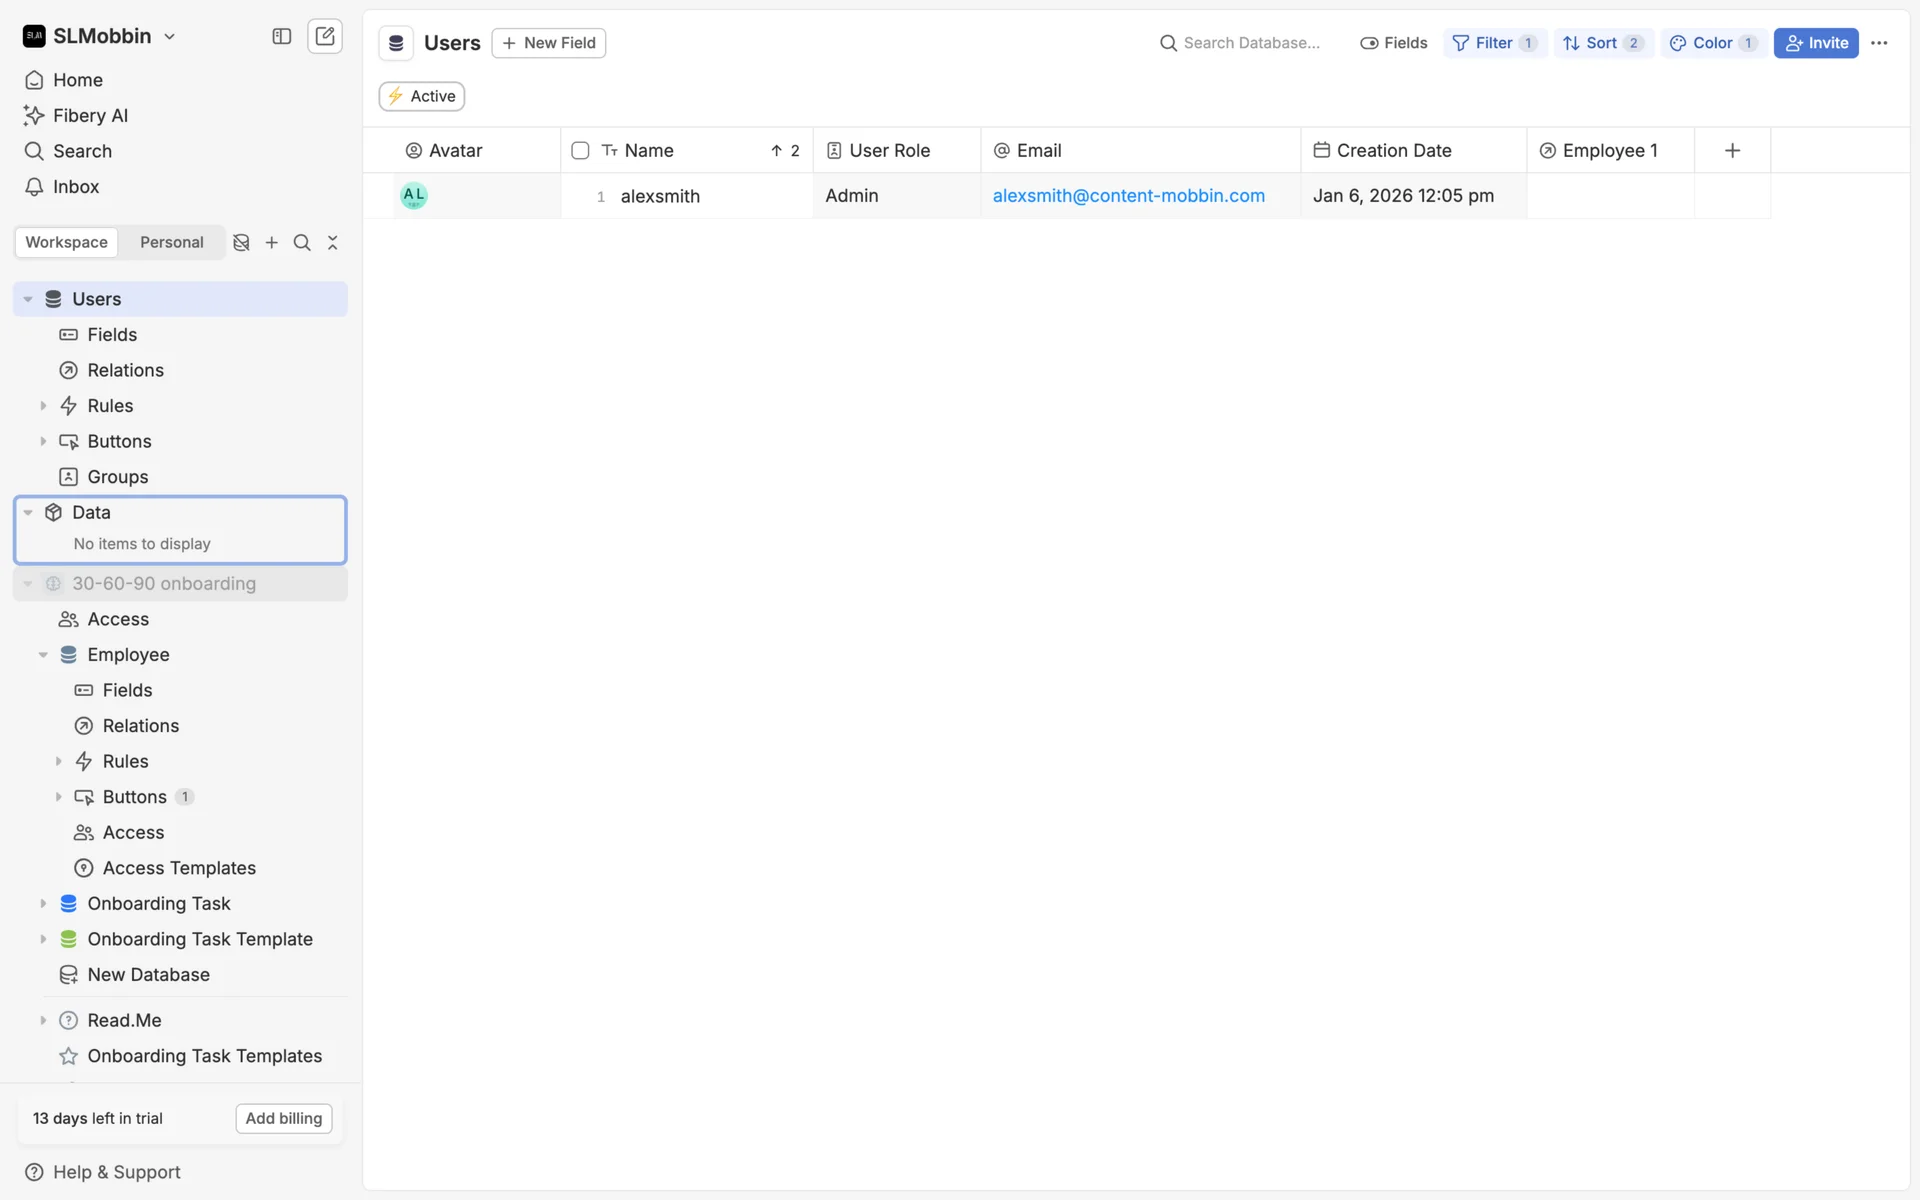The height and width of the screenshot is (1200, 1920).
Task: Expand the Onboarding Task tree item
Action: coord(43,903)
